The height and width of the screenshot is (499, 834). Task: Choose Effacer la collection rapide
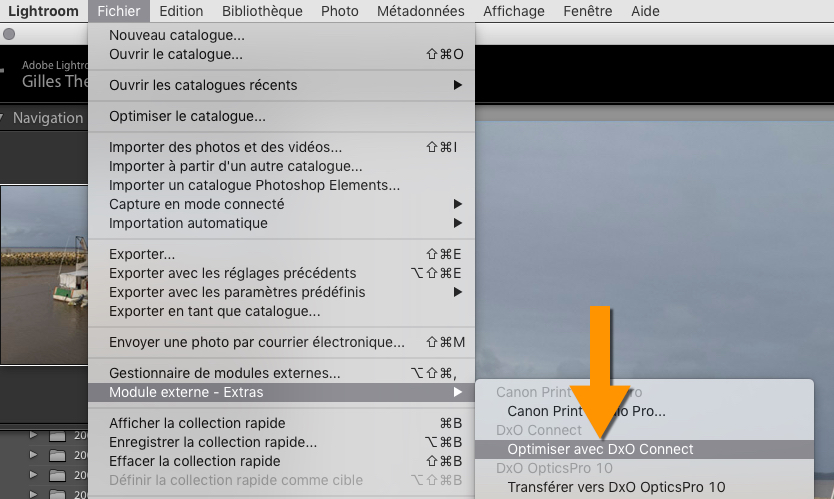click(x=281, y=461)
